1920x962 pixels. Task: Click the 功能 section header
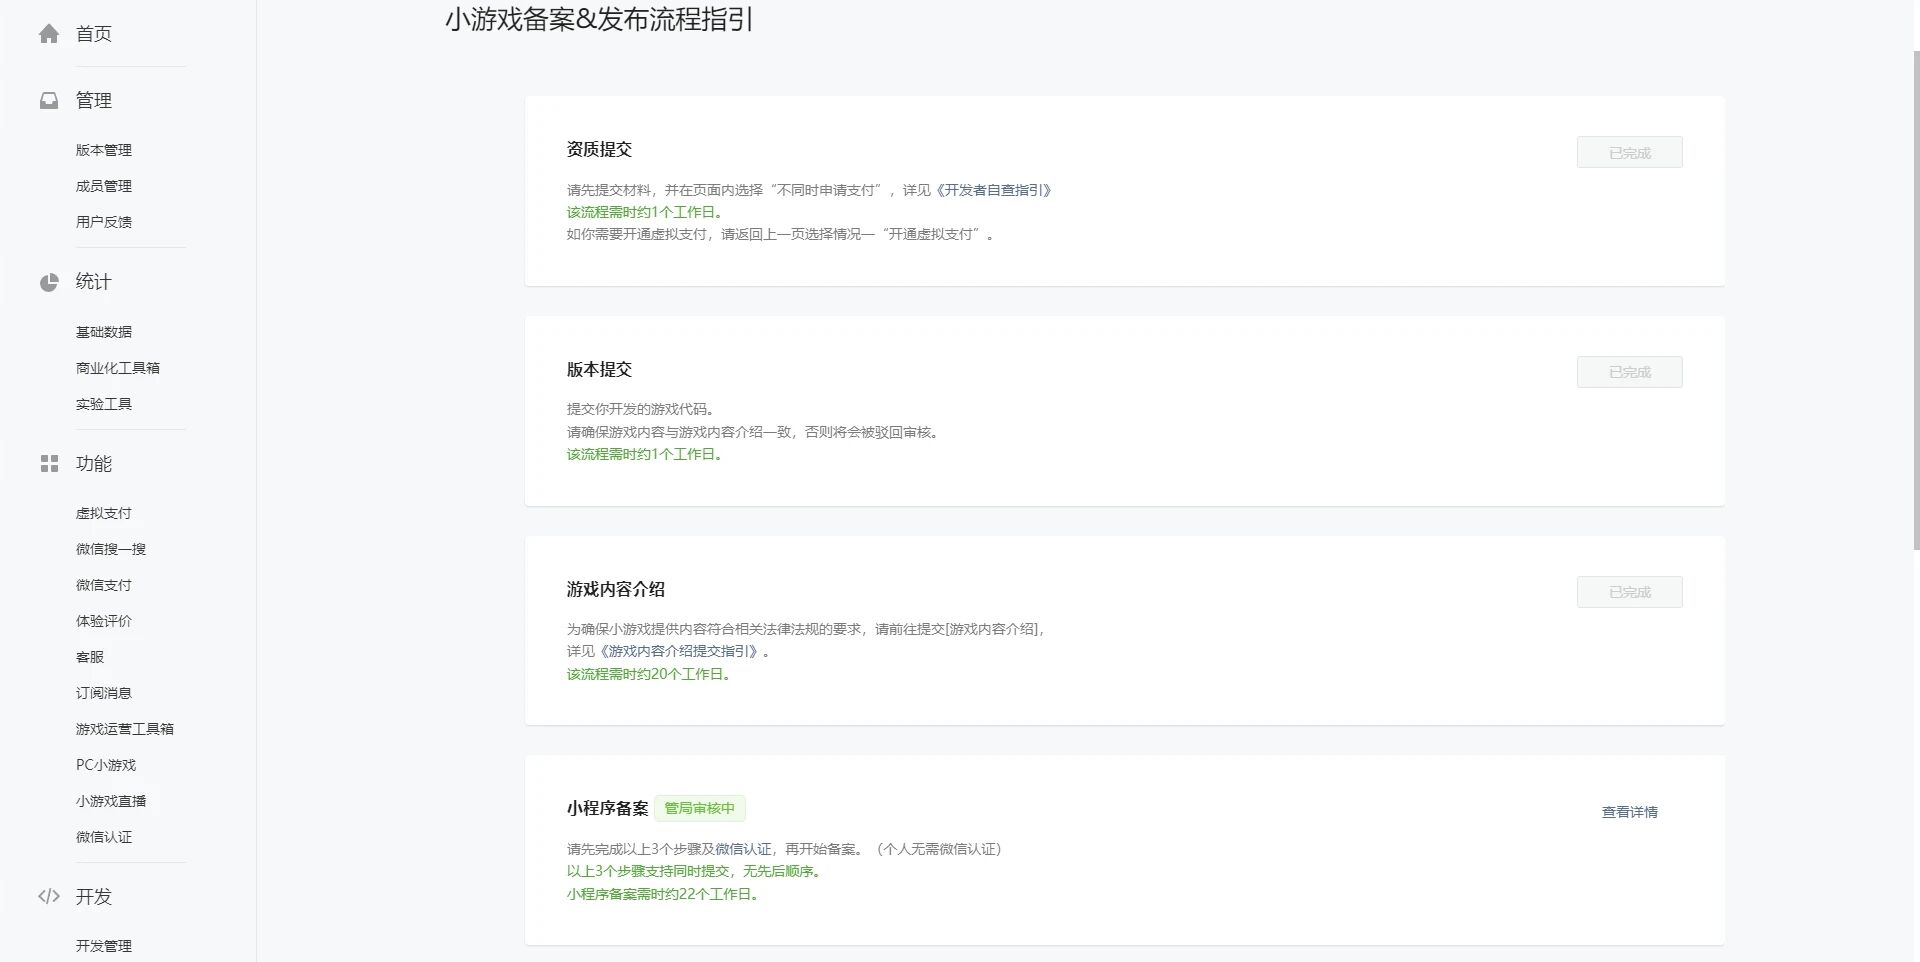[x=94, y=464]
